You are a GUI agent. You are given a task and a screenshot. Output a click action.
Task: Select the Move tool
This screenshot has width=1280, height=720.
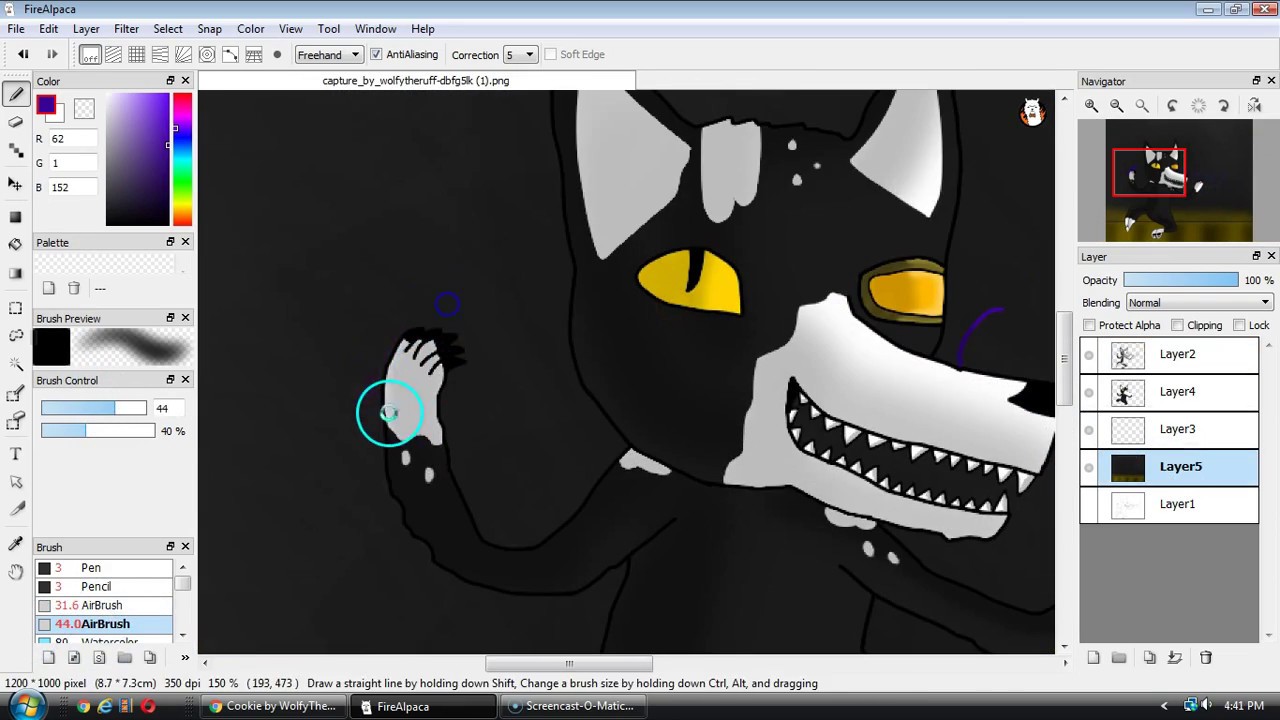15,184
